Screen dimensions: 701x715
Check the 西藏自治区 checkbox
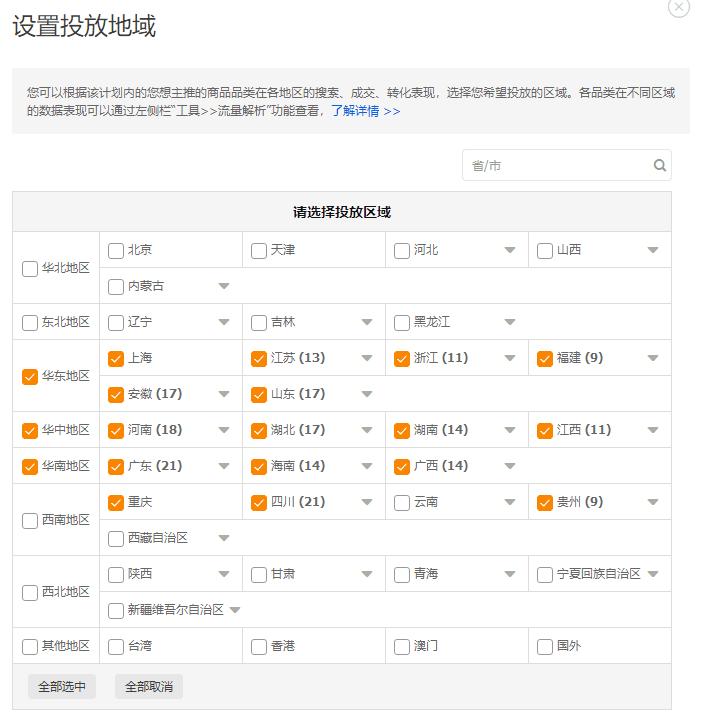116,539
